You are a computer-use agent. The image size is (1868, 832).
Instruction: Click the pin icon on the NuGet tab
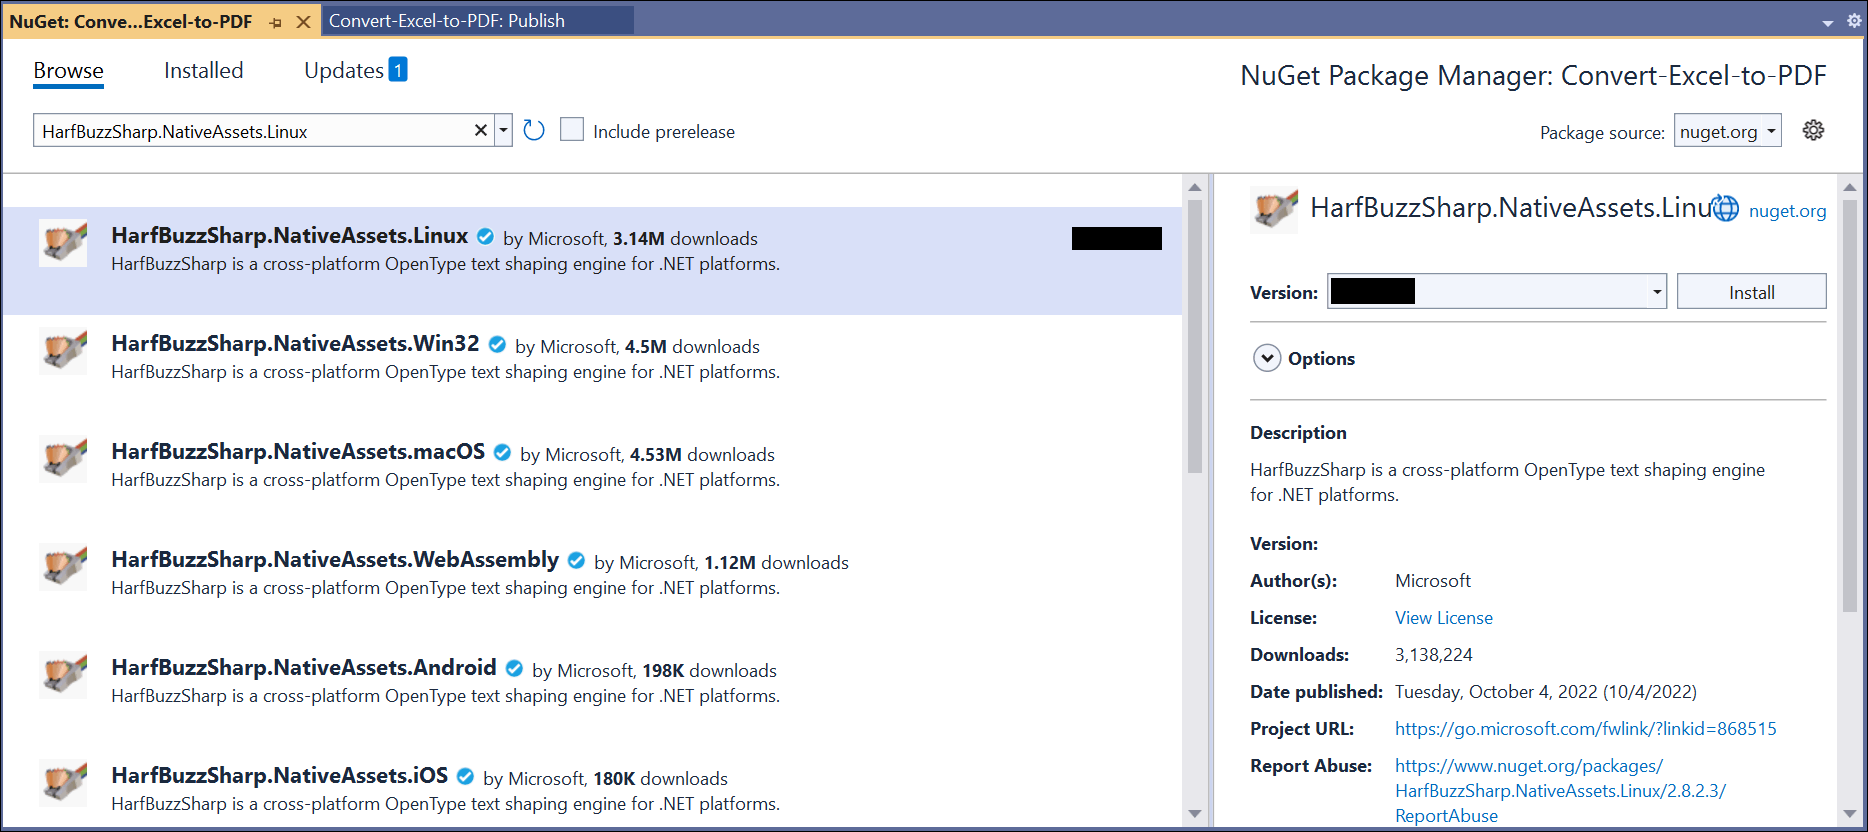coord(276,22)
